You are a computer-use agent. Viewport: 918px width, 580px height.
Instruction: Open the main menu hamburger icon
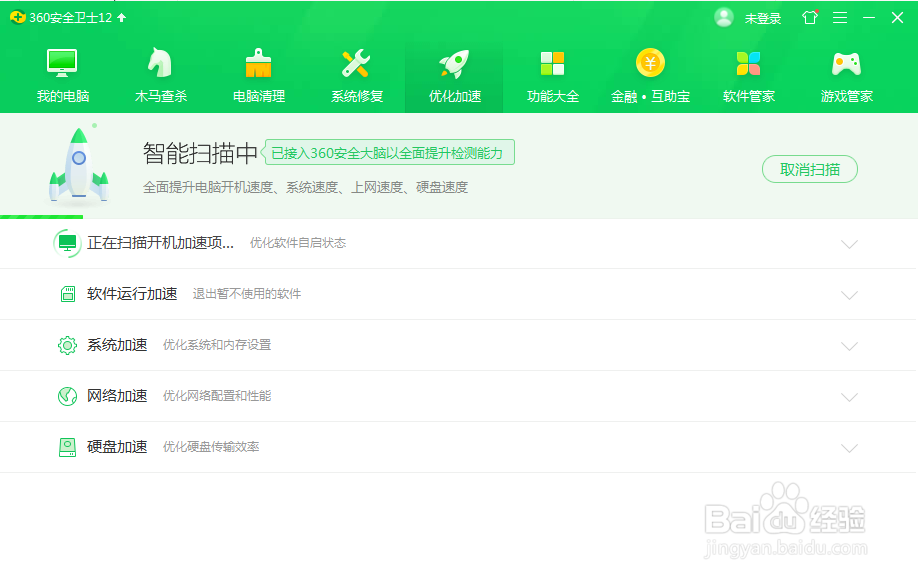point(840,18)
